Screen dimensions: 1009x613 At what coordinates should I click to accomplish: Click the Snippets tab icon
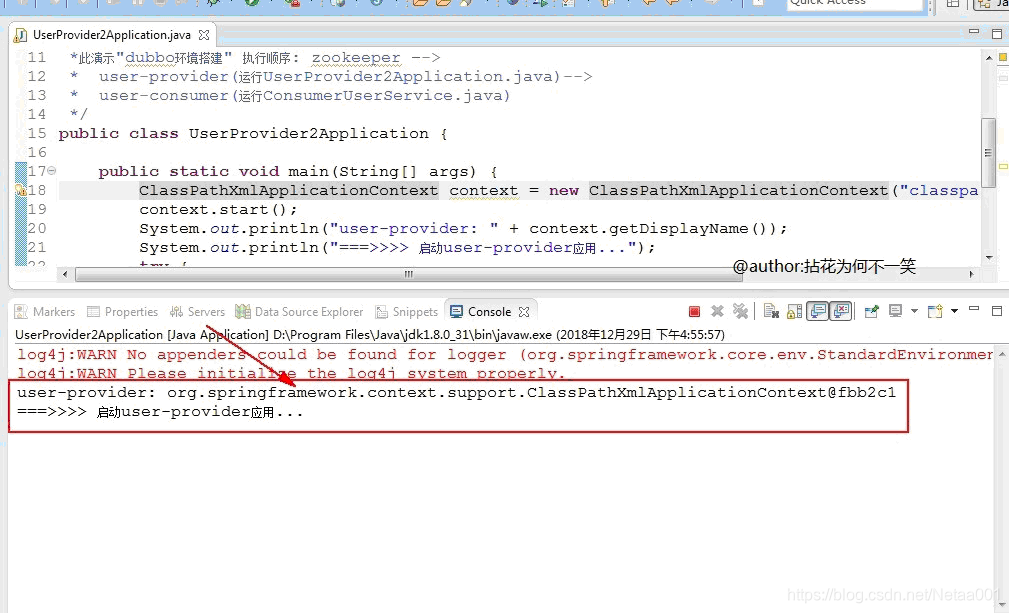pos(382,312)
